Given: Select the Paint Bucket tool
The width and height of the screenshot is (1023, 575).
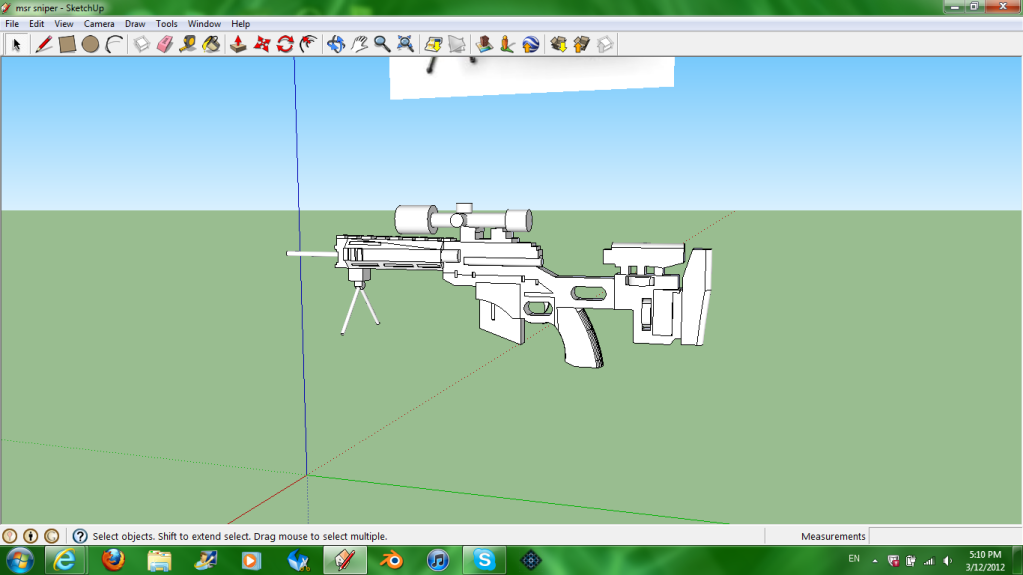Looking at the screenshot, I should coord(211,44).
